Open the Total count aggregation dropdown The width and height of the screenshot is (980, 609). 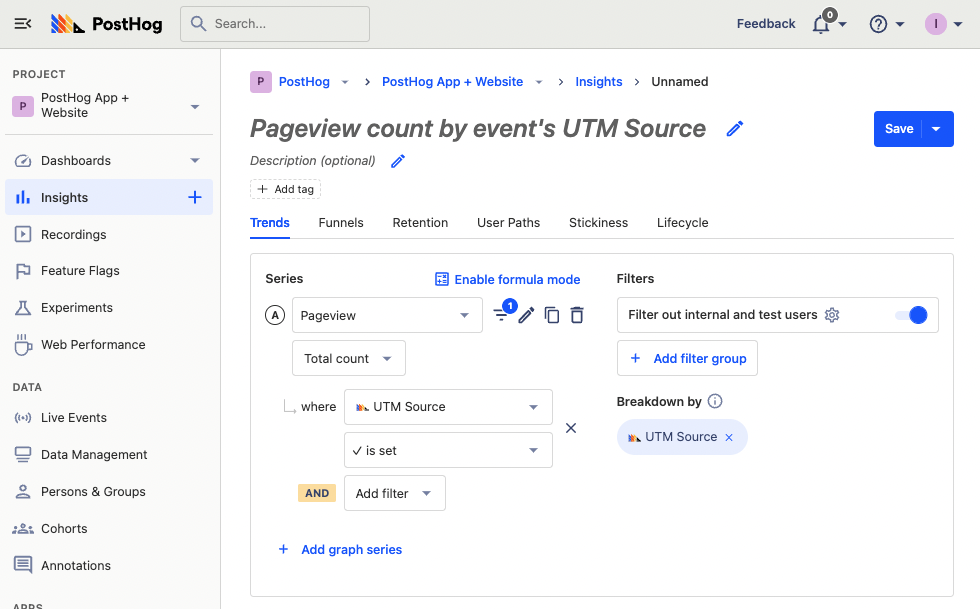click(348, 357)
